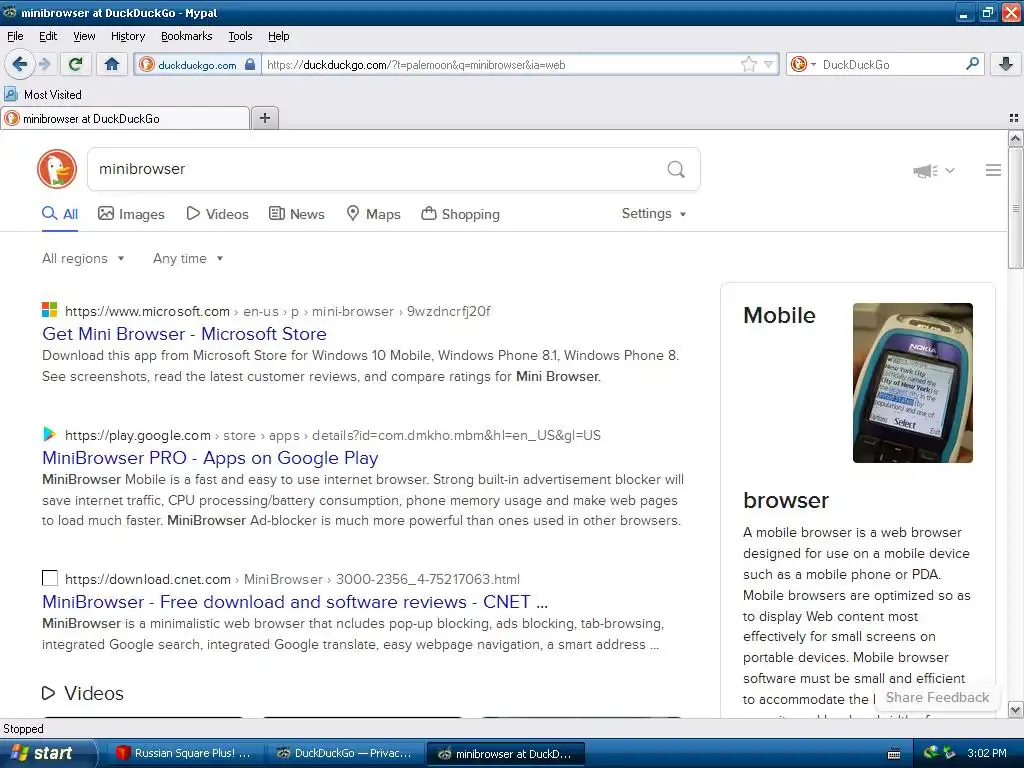Viewport: 1024px width, 768px height.
Task: Switch to the News tab
Action: pyautogui.click(x=297, y=214)
